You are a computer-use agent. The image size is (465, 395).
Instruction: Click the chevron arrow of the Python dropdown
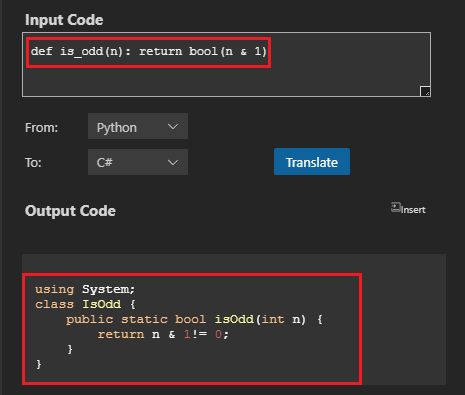click(x=173, y=127)
